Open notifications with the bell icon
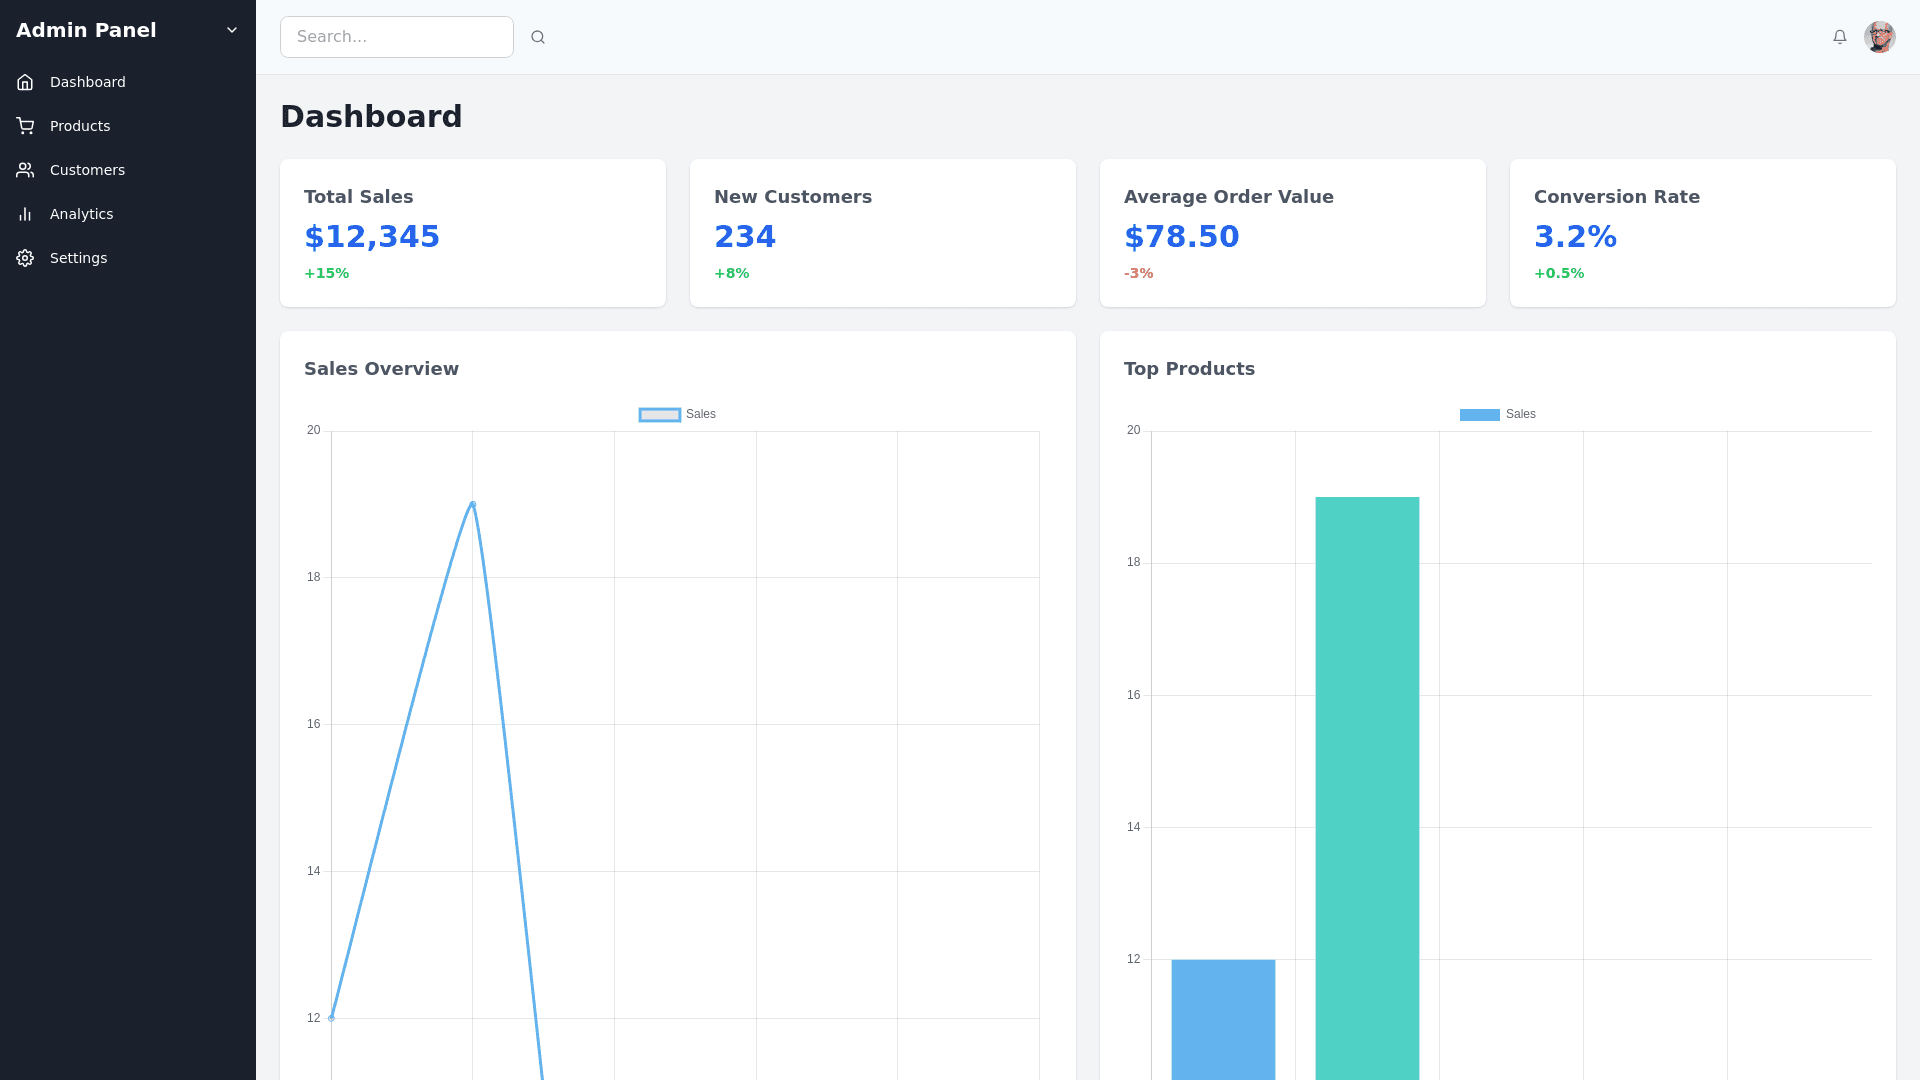The height and width of the screenshot is (1080, 1920). tap(1839, 37)
